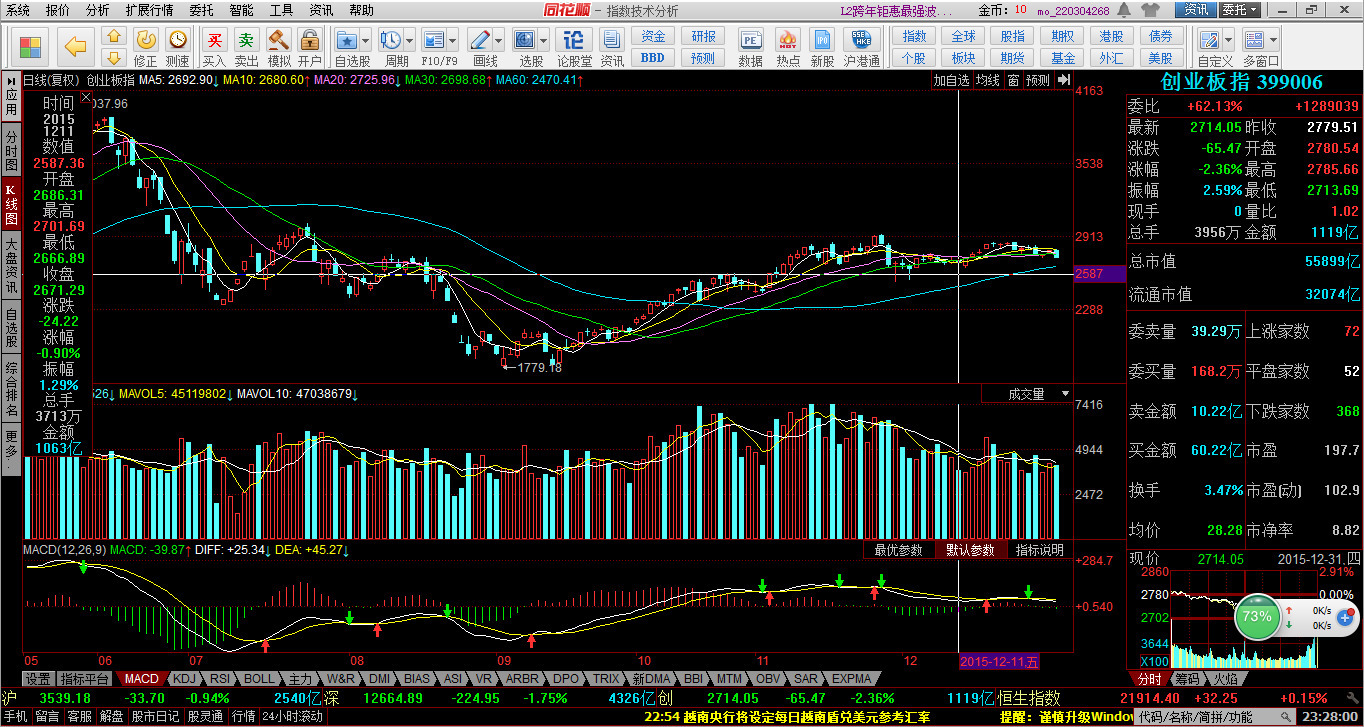Toggle the 均线 moving average display
Image resolution: width=1364 pixels, height=727 pixels.
(x=988, y=80)
